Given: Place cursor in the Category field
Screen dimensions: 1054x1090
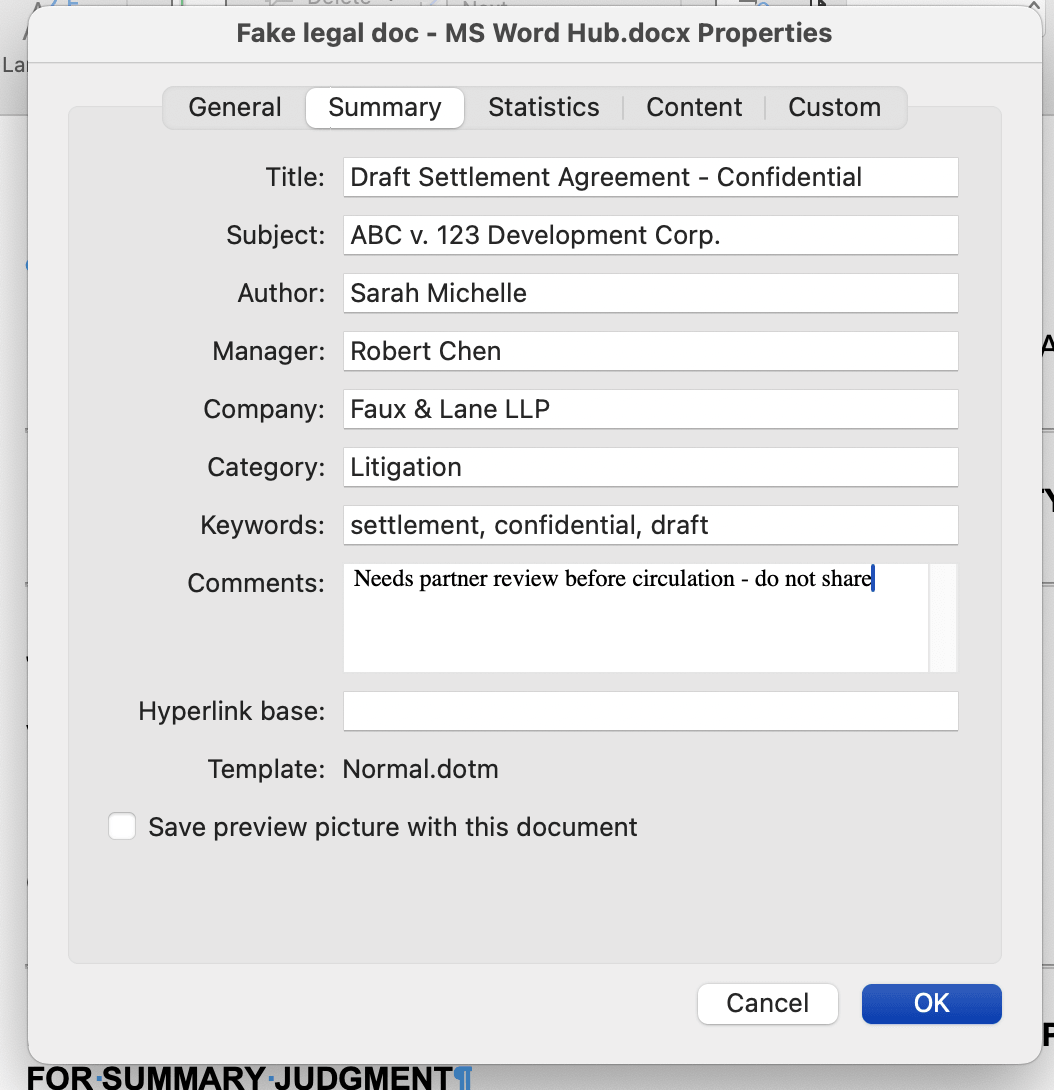Looking at the screenshot, I should [650, 468].
